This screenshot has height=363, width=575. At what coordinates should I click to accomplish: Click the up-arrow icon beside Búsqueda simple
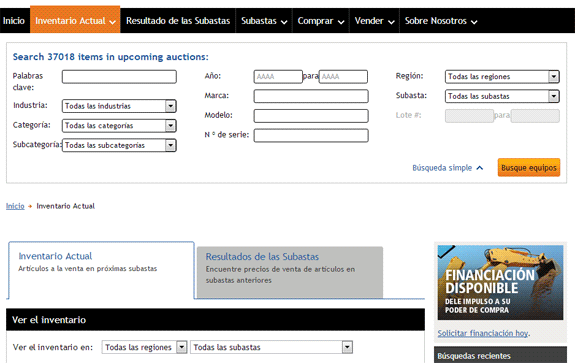pyautogui.click(x=480, y=168)
